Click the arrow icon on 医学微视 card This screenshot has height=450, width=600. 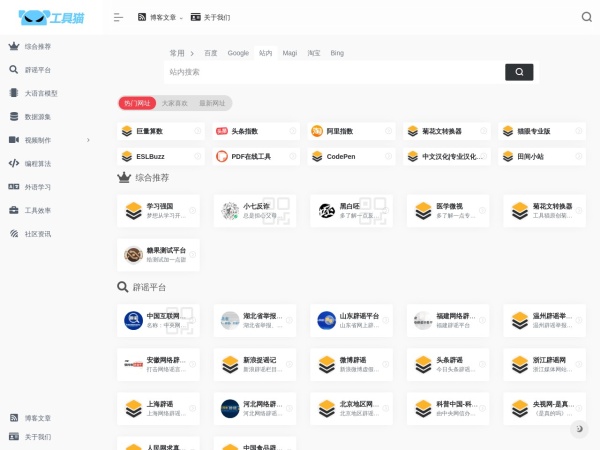click(x=482, y=210)
